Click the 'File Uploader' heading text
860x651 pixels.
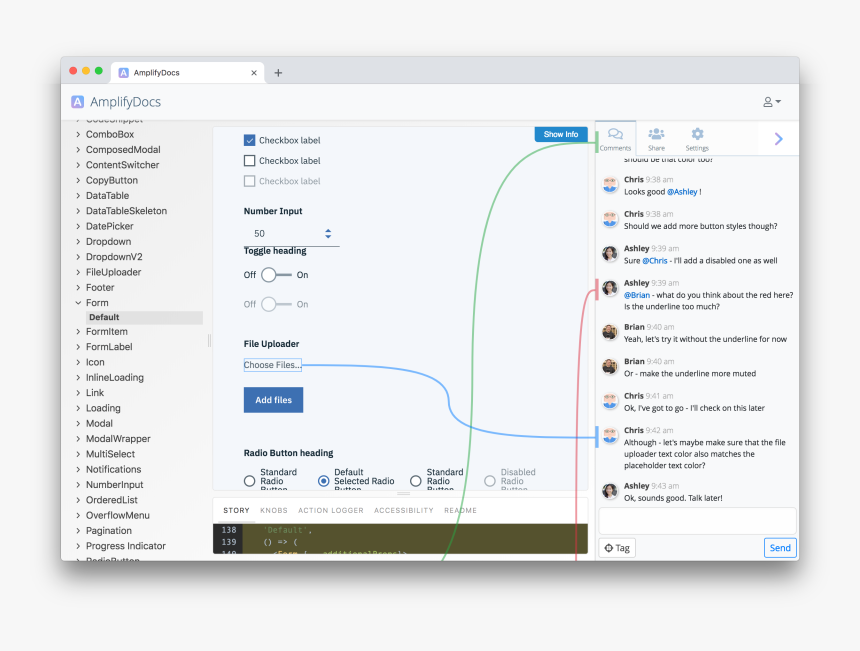(x=271, y=344)
